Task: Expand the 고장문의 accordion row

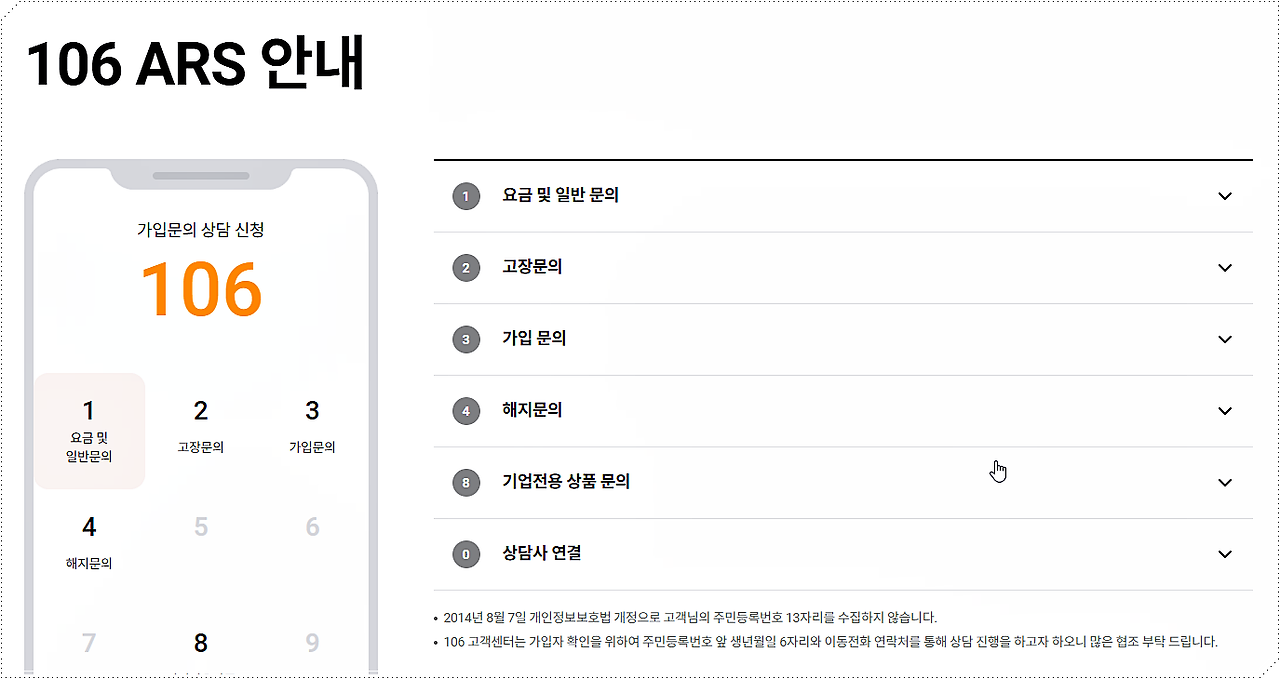Action: pyautogui.click(x=1224, y=267)
